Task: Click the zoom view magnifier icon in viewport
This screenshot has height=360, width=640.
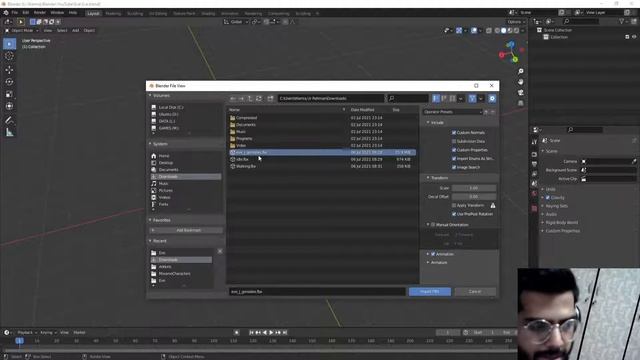Action: coord(520,71)
